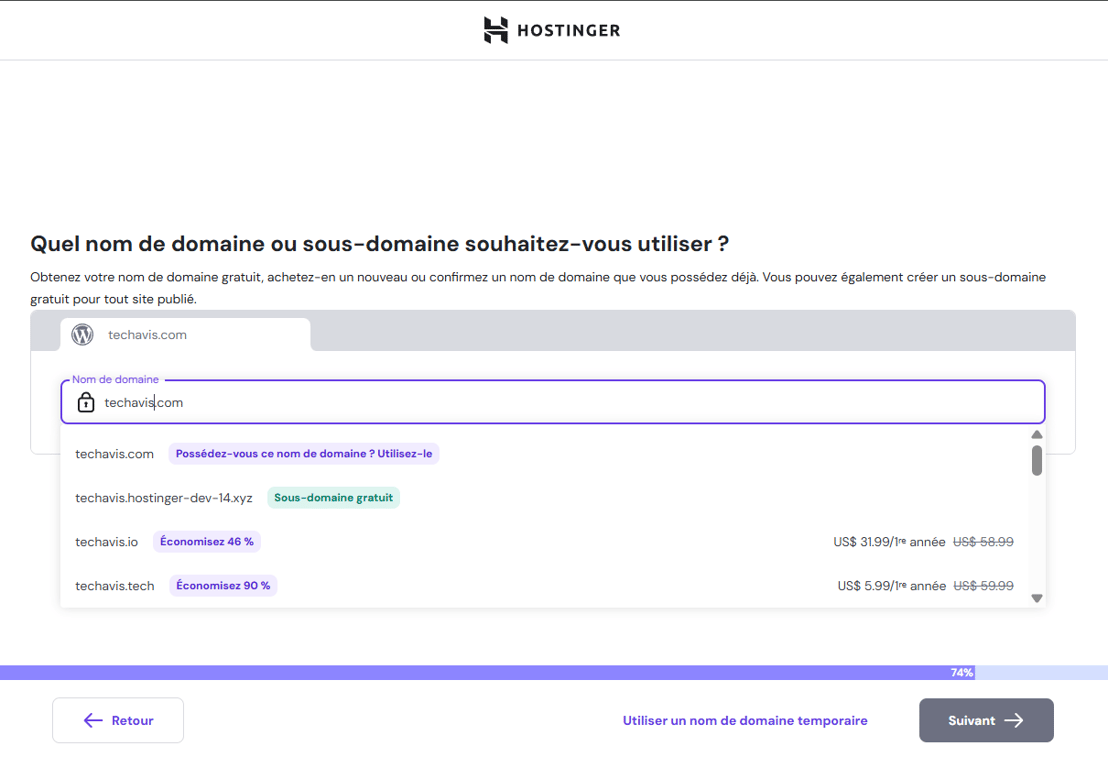1108x768 pixels.
Task: Open 'Utiliser un nom de domaine temporaire' link
Action: [745, 720]
